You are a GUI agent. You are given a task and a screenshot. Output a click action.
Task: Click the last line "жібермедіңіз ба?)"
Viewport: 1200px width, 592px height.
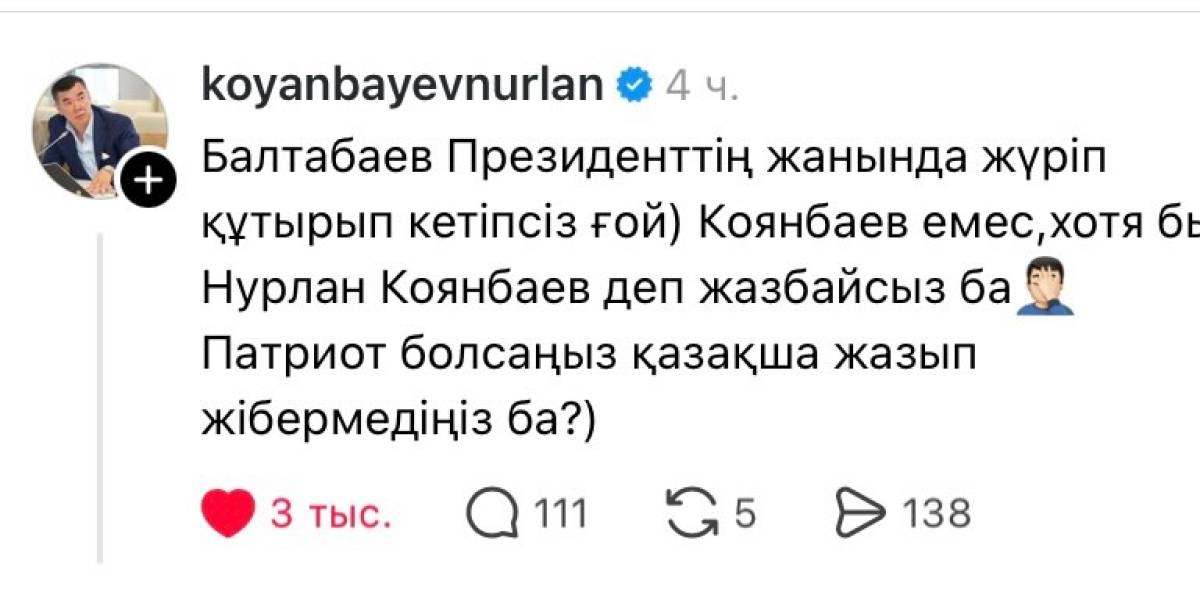[398, 423]
